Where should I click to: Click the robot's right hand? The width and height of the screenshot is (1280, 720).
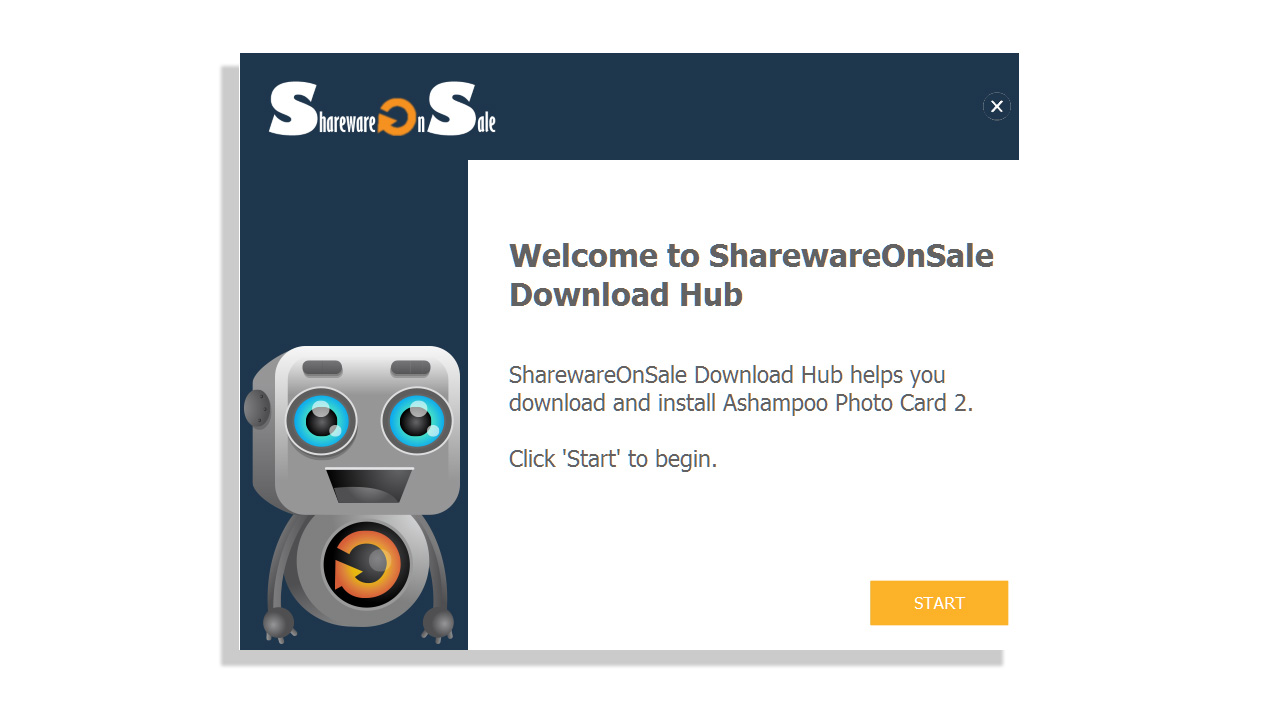pos(439,624)
